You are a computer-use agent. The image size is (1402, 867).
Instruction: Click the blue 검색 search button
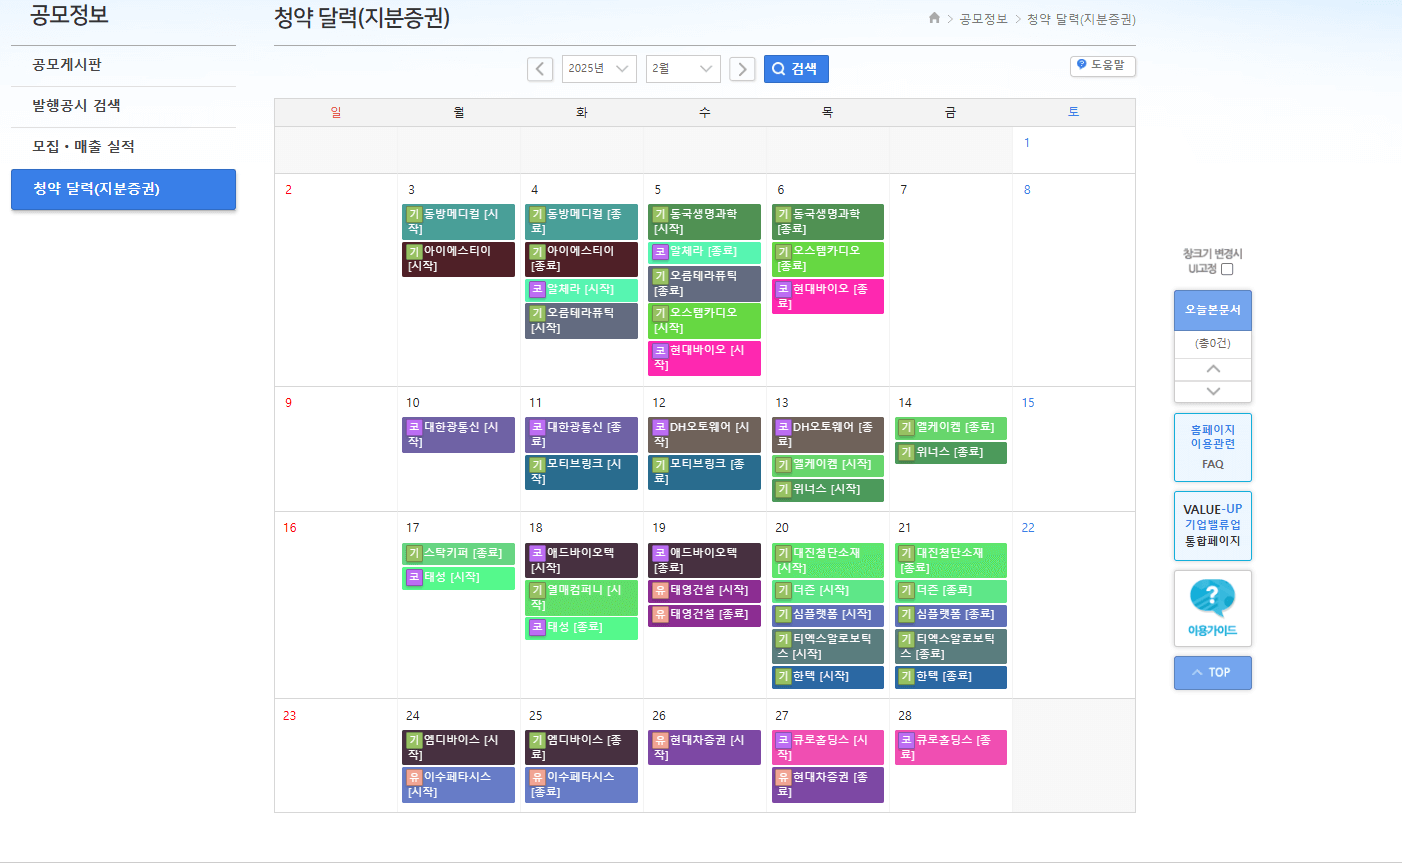tap(796, 69)
